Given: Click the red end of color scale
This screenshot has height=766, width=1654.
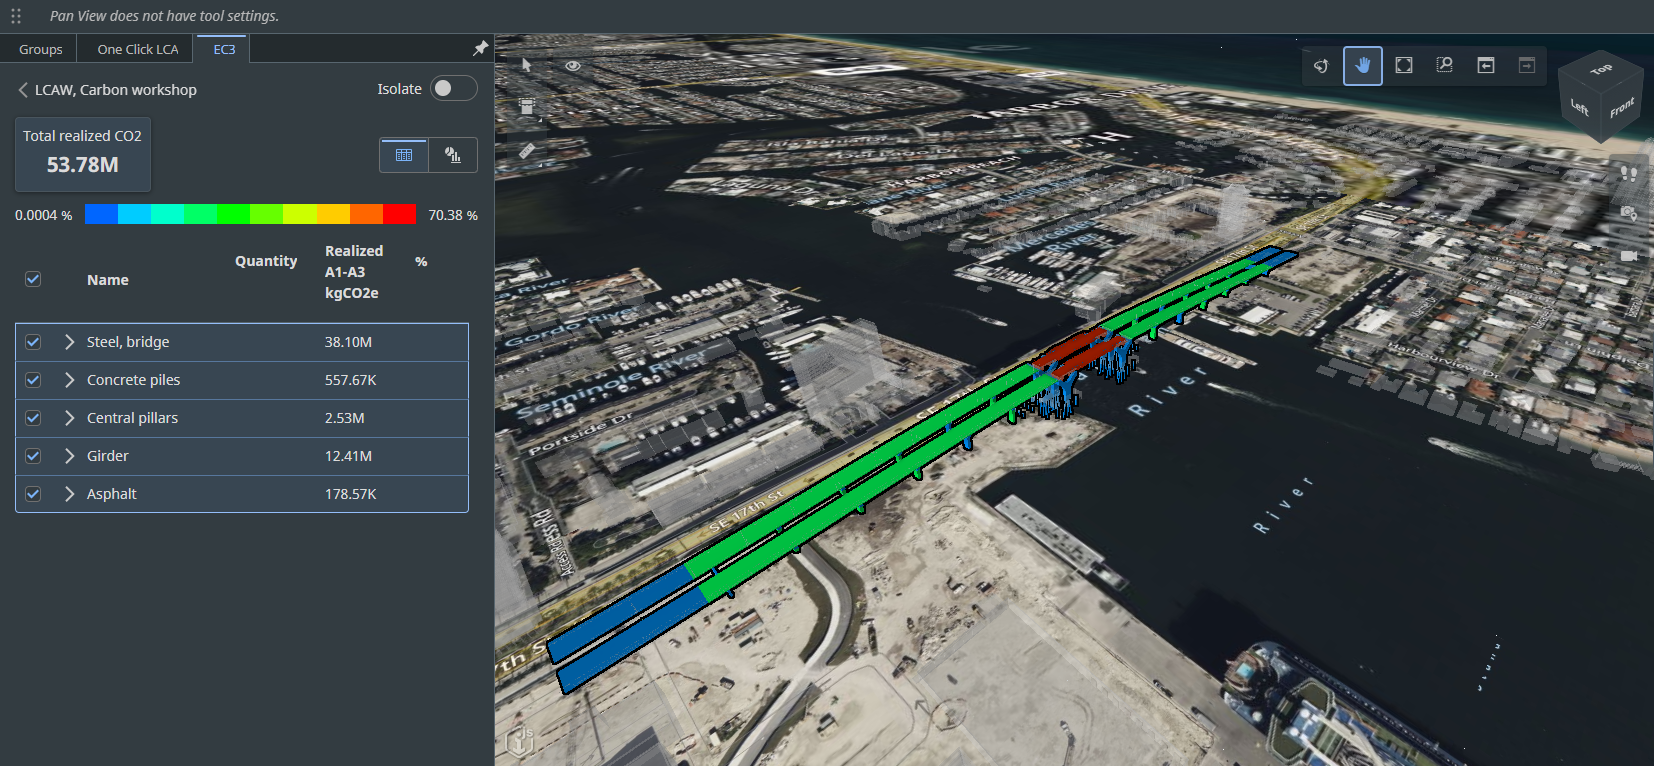Looking at the screenshot, I should pos(399,214).
